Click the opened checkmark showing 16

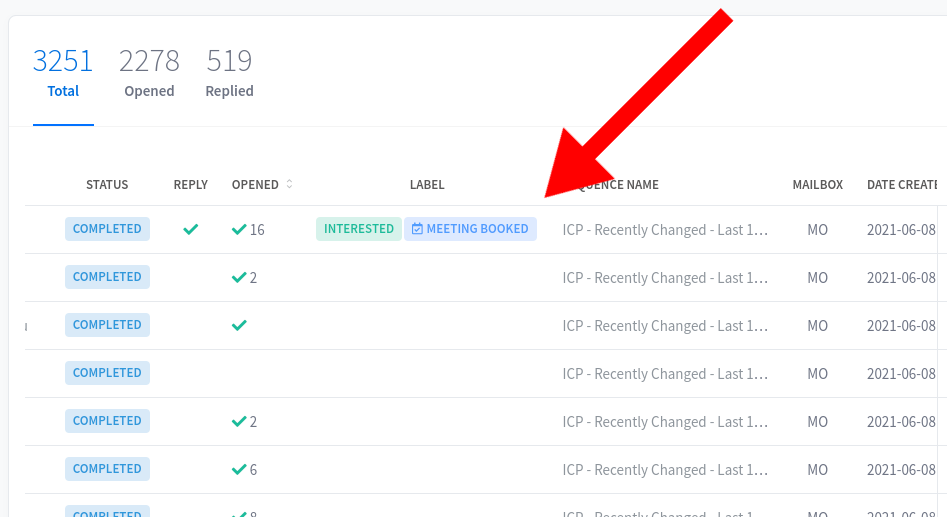(x=239, y=230)
